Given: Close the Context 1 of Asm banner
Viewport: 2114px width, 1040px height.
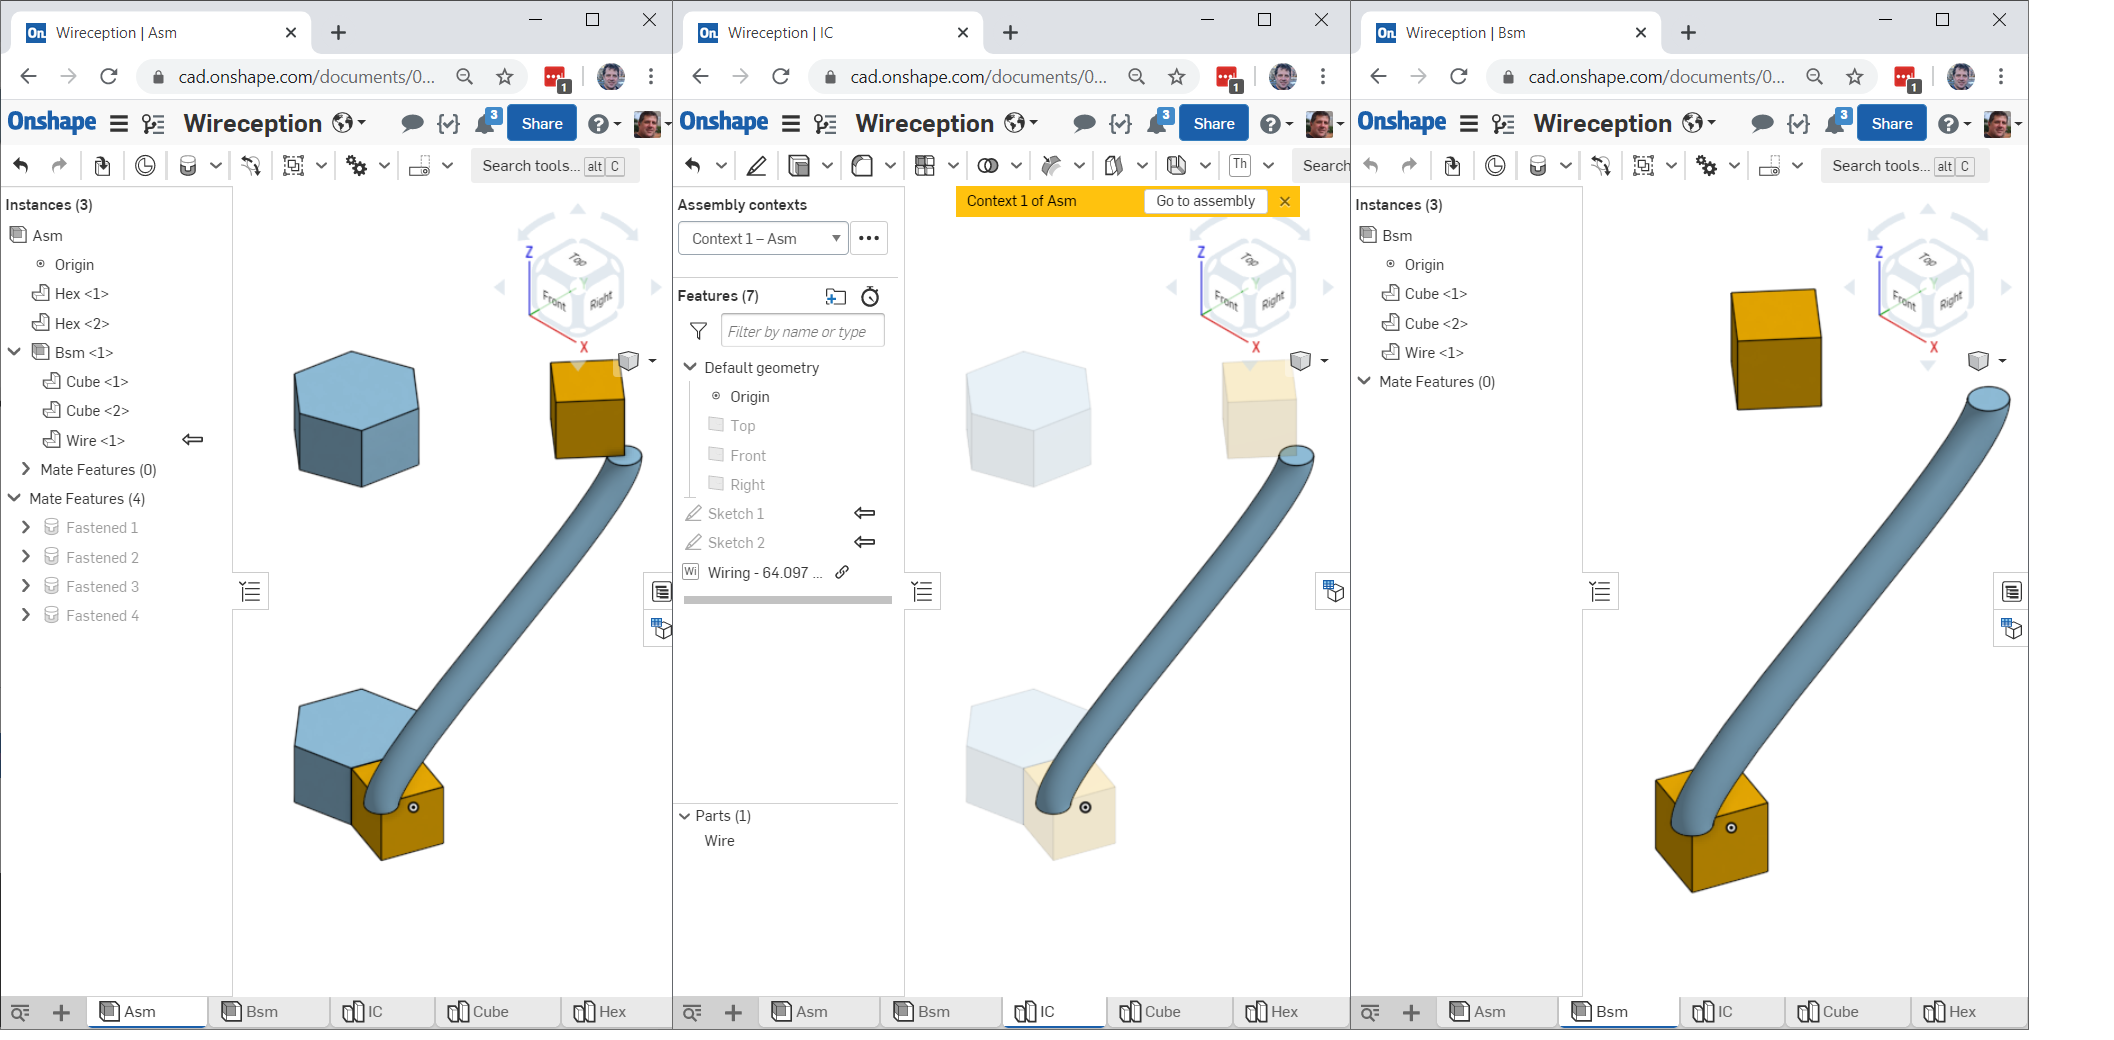Looking at the screenshot, I should click(x=1285, y=201).
